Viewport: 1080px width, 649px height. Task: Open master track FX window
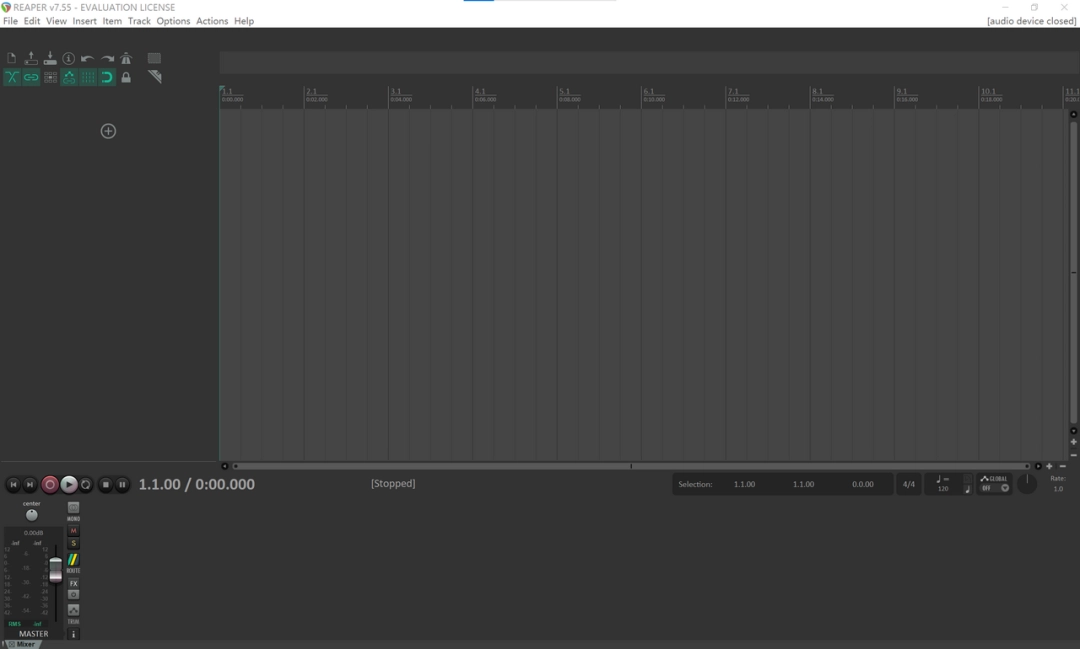click(73, 583)
